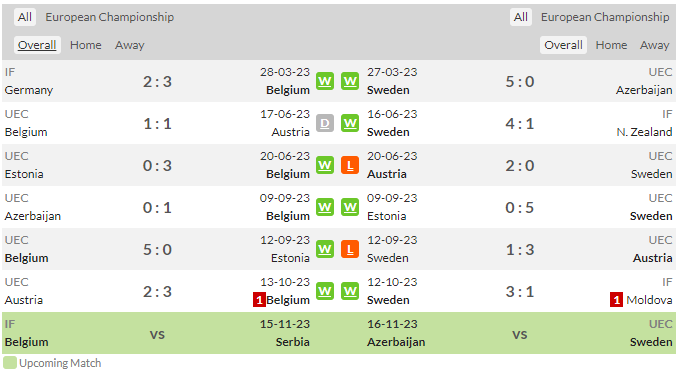This screenshot has width=683, height=392.
Task: Click the green W badge for Sweden 27-03-23
Action: coord(350,81)
